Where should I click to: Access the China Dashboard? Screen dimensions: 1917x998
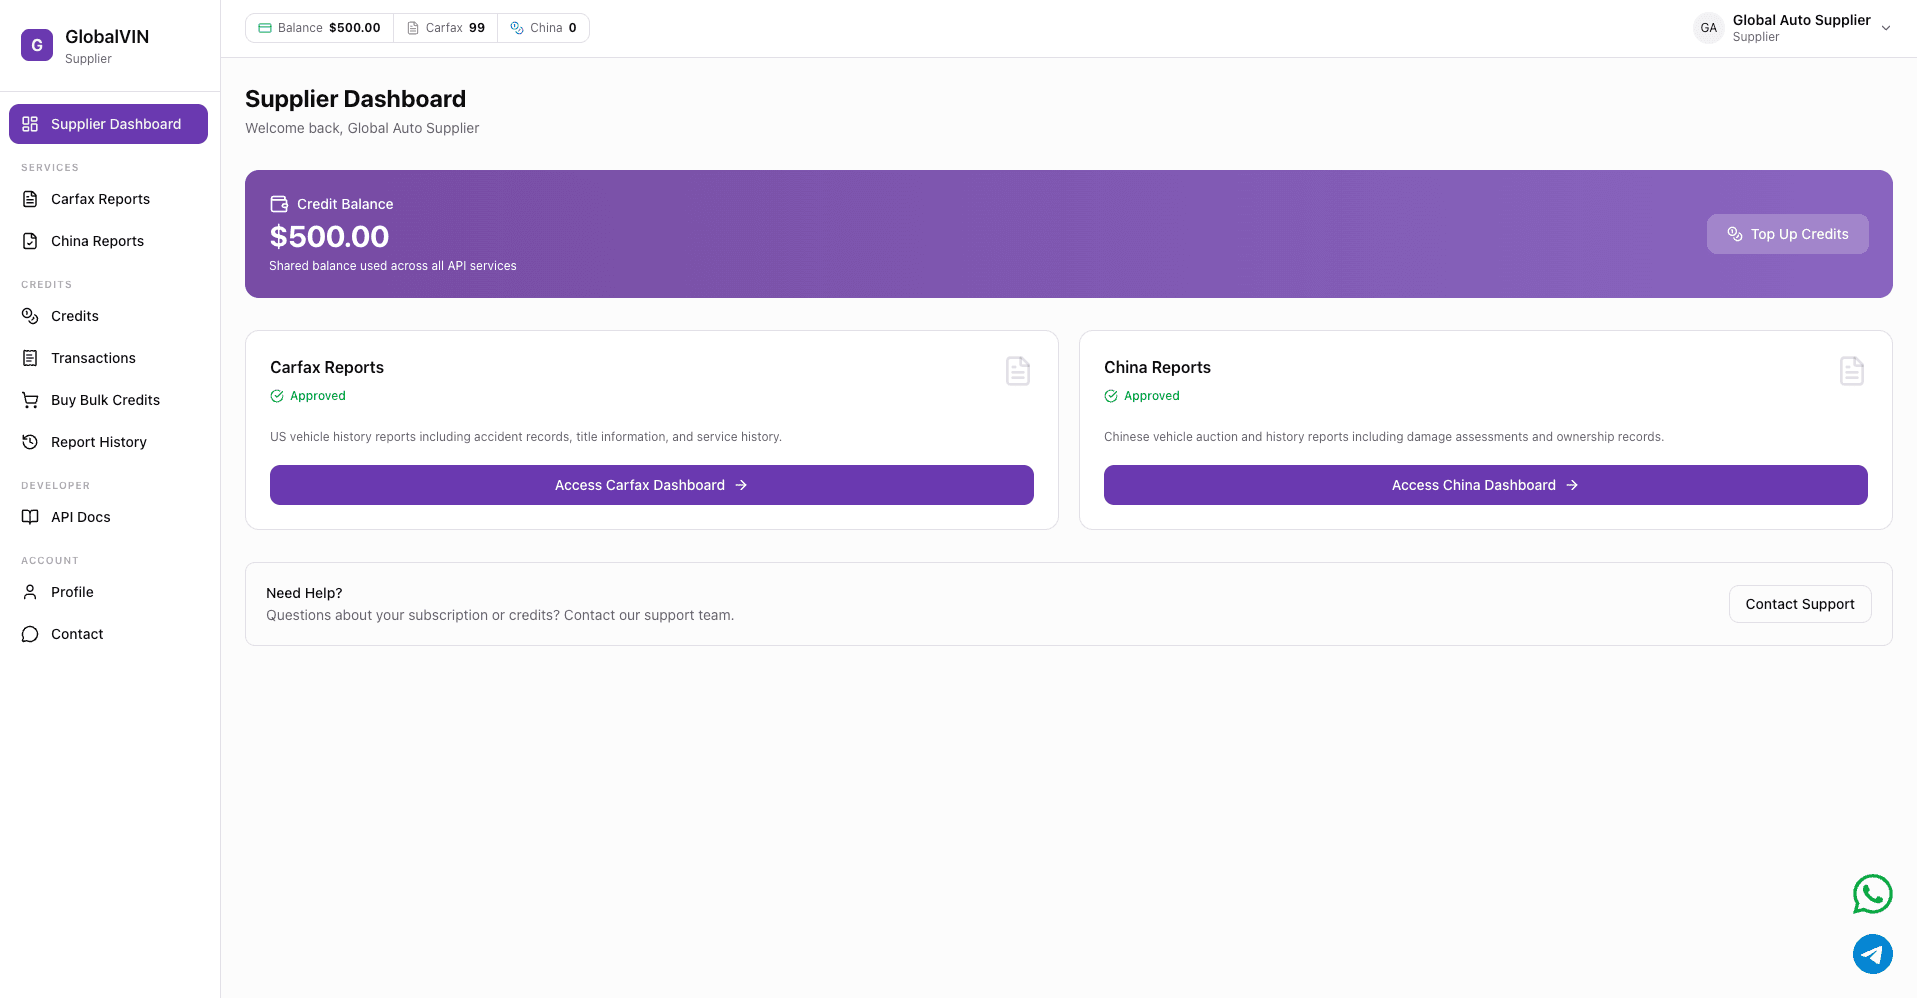[x=1484, y=485]
